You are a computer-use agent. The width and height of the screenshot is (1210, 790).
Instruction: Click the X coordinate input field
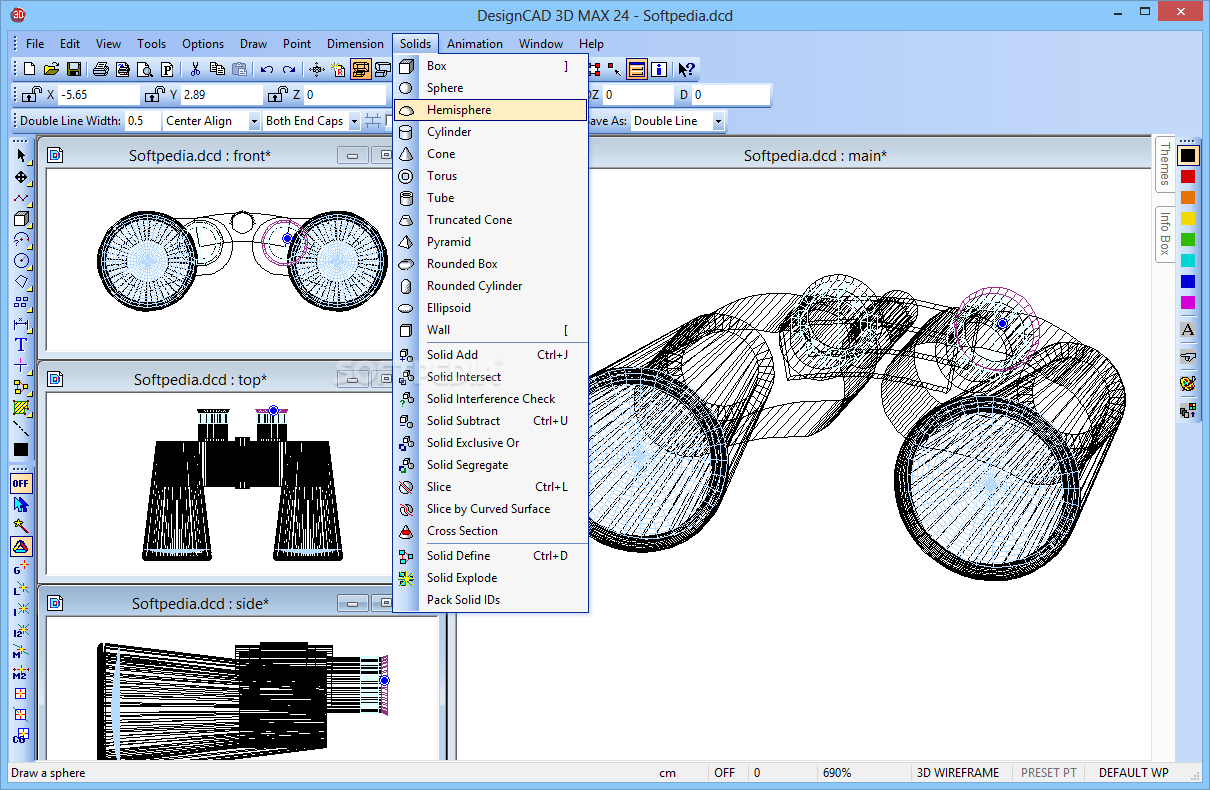click(98, 95)
